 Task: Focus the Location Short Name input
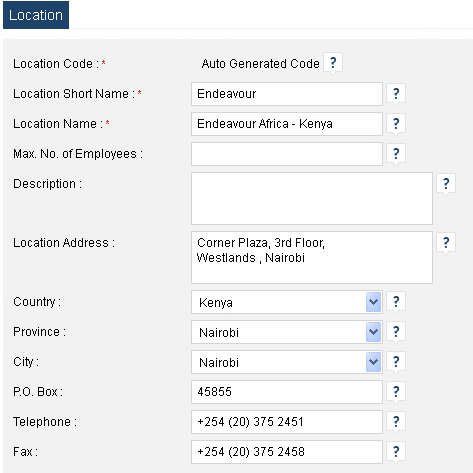pos(287,94)
